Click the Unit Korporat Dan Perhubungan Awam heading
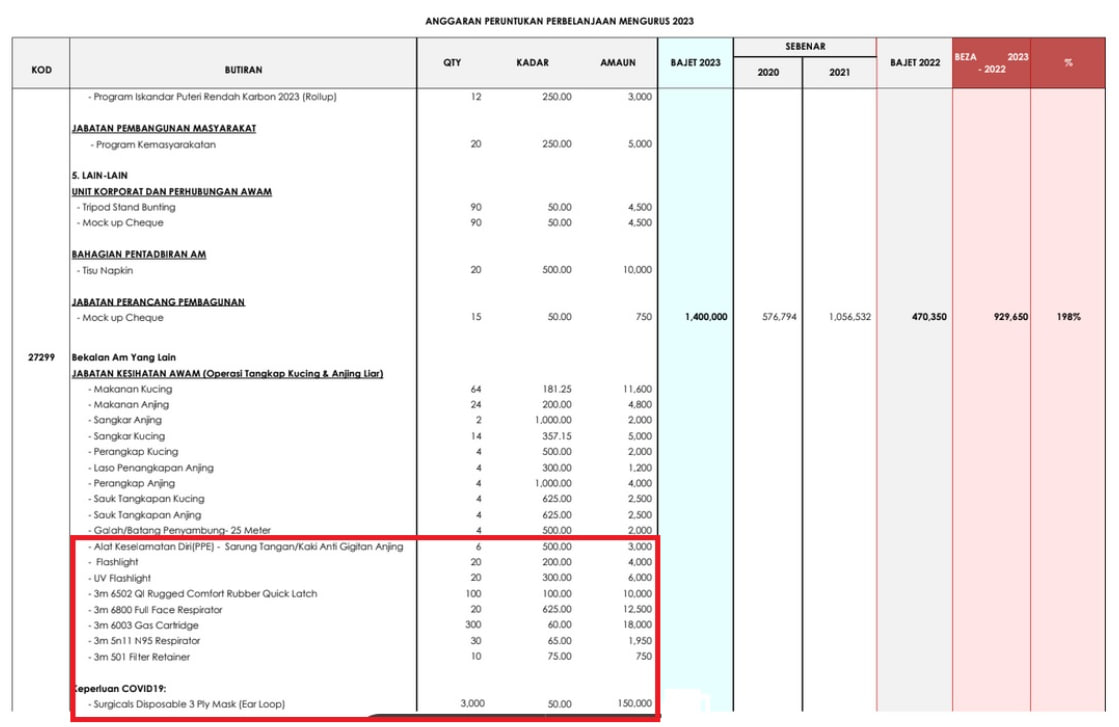 click(x=171, y=192)
